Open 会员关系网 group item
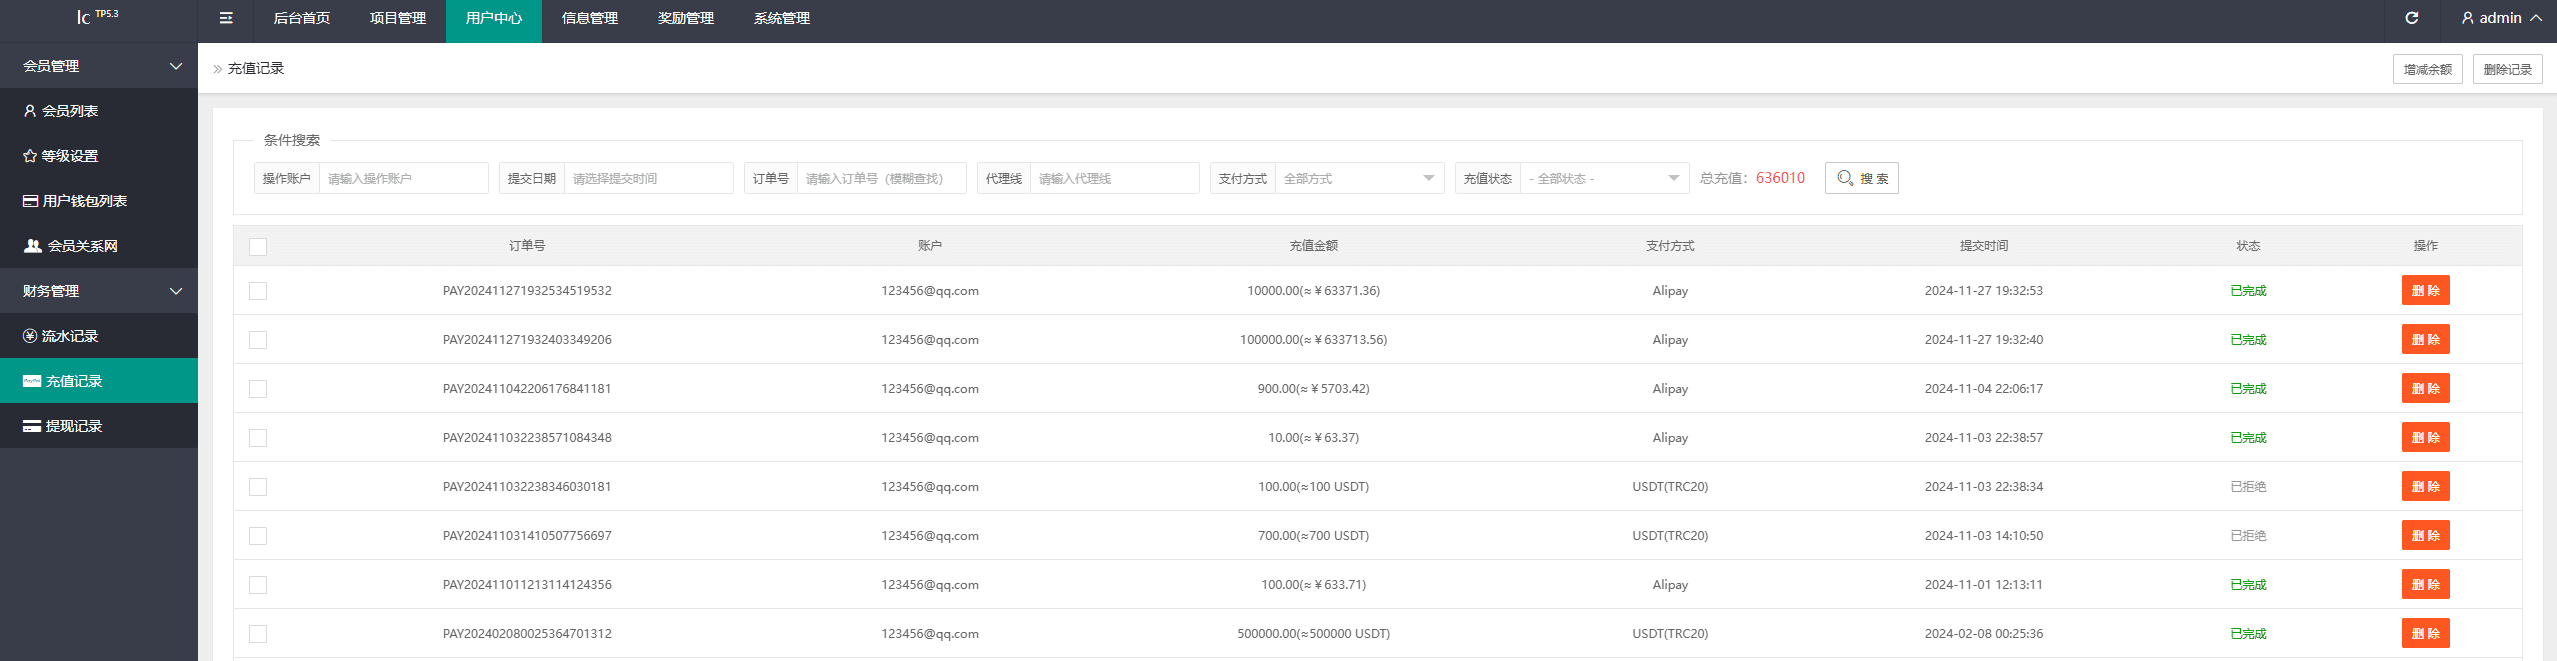This screenshot has width=2557, height=661. click(99, 246)
